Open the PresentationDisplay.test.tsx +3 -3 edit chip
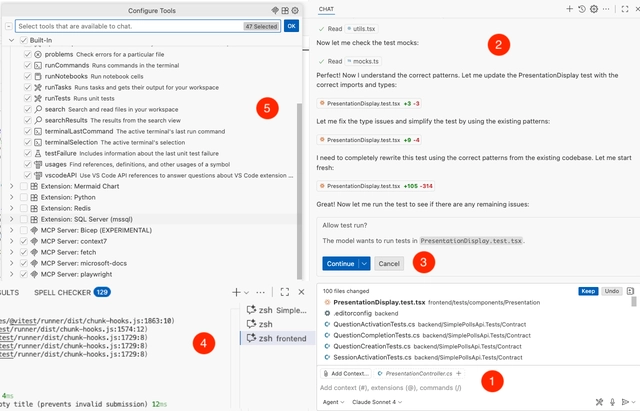Screen dimensions: 640x411 coord(369,104)
